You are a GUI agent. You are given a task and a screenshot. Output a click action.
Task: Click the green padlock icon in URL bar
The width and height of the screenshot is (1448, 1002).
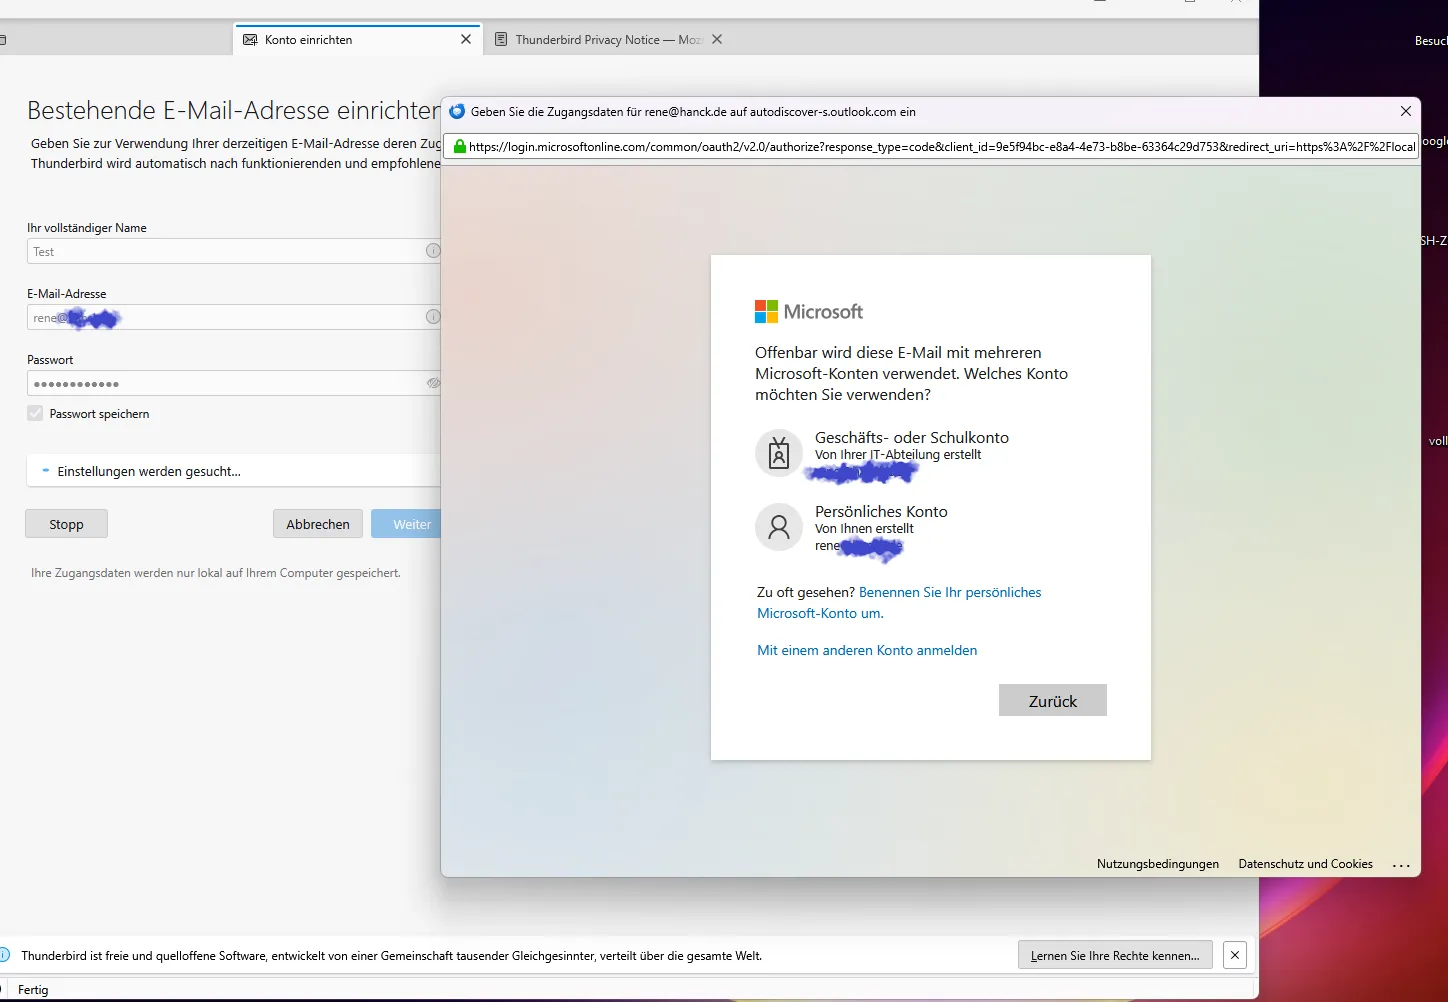point(459,146)
